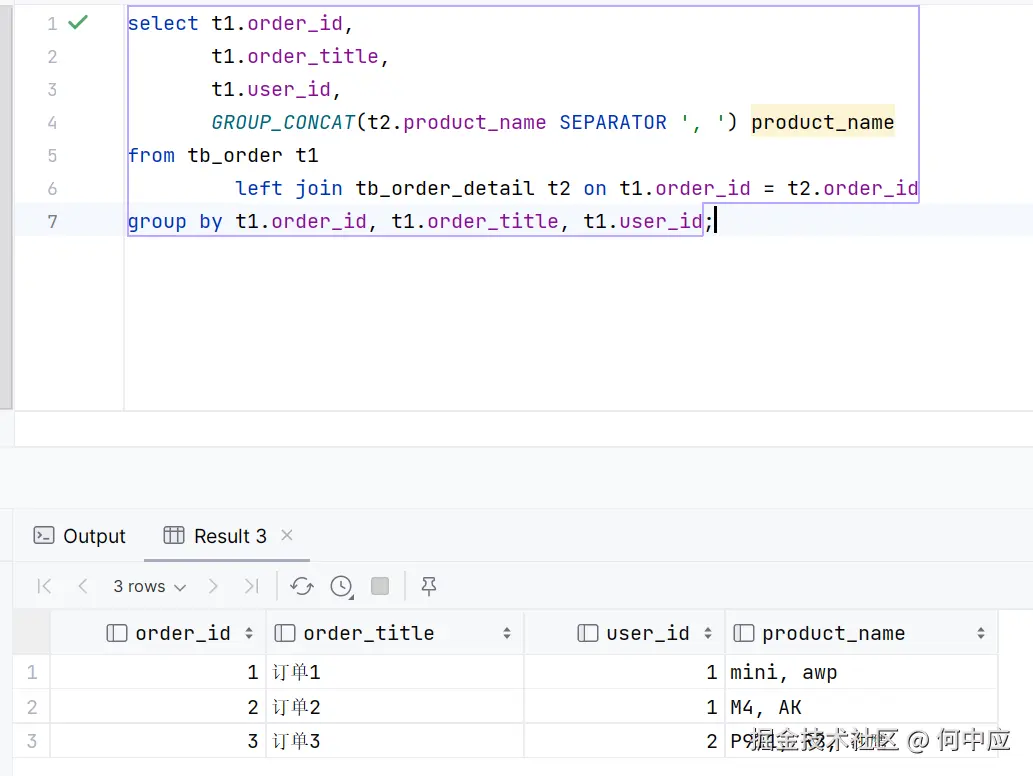Select the product_name column header

[x=861, y=633]
